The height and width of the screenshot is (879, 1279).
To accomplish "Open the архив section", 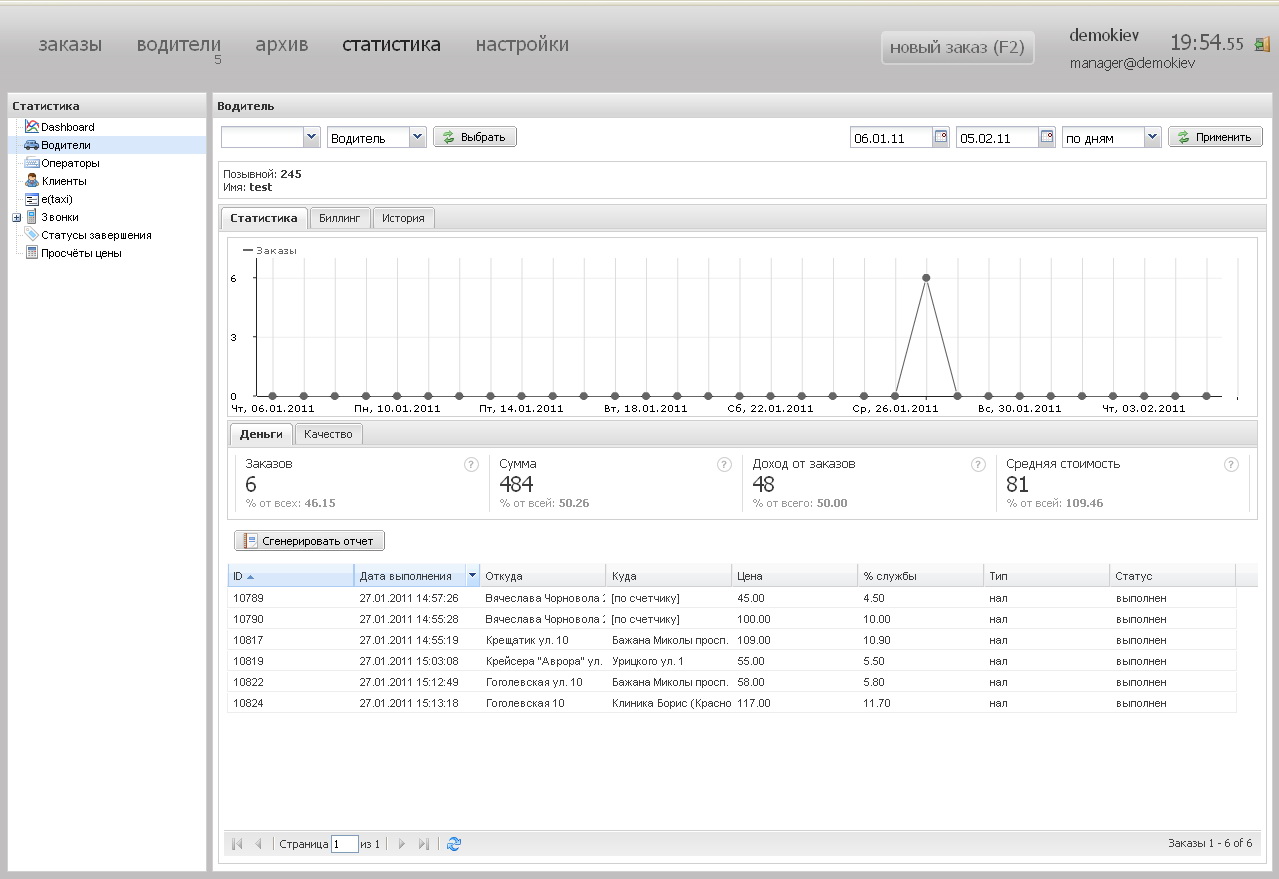I will click(x=282, y=45).
